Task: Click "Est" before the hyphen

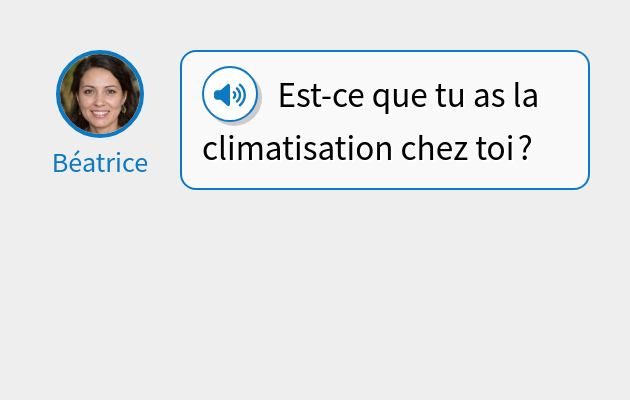Action: [296, 97]
